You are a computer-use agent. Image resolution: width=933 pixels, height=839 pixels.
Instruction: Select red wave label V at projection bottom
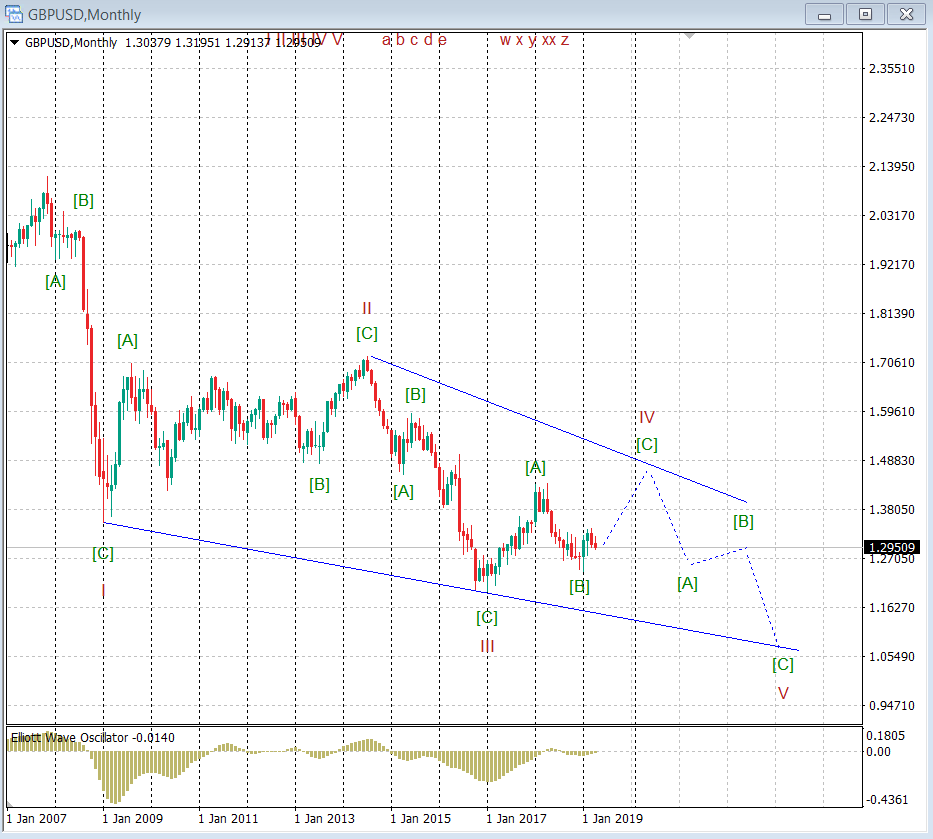coord(783,693)
